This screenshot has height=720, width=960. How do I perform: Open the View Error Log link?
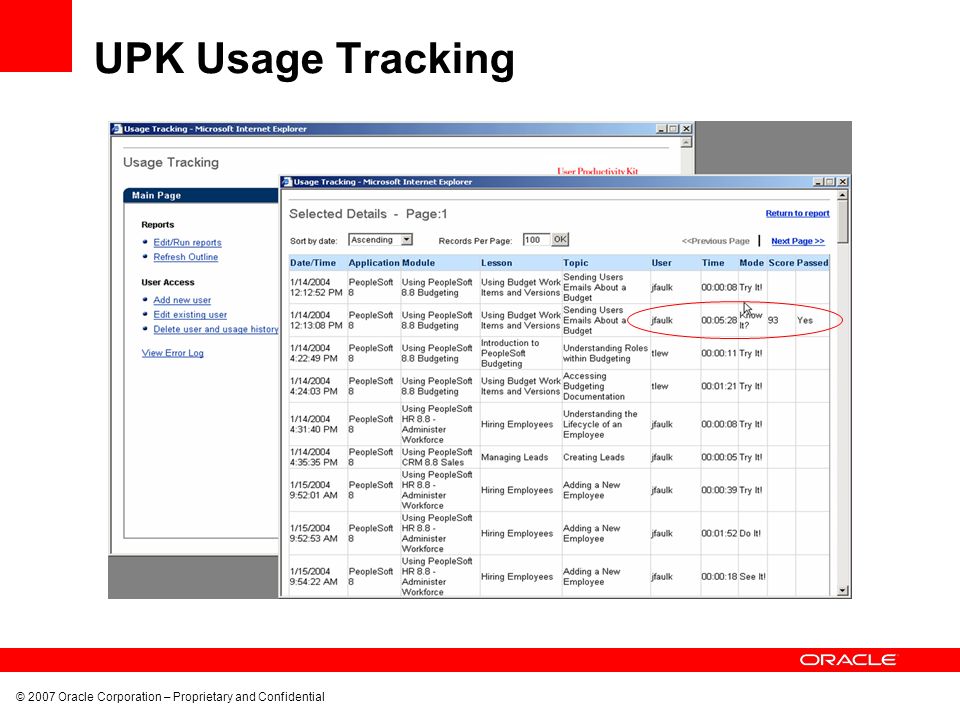point(173,353)
